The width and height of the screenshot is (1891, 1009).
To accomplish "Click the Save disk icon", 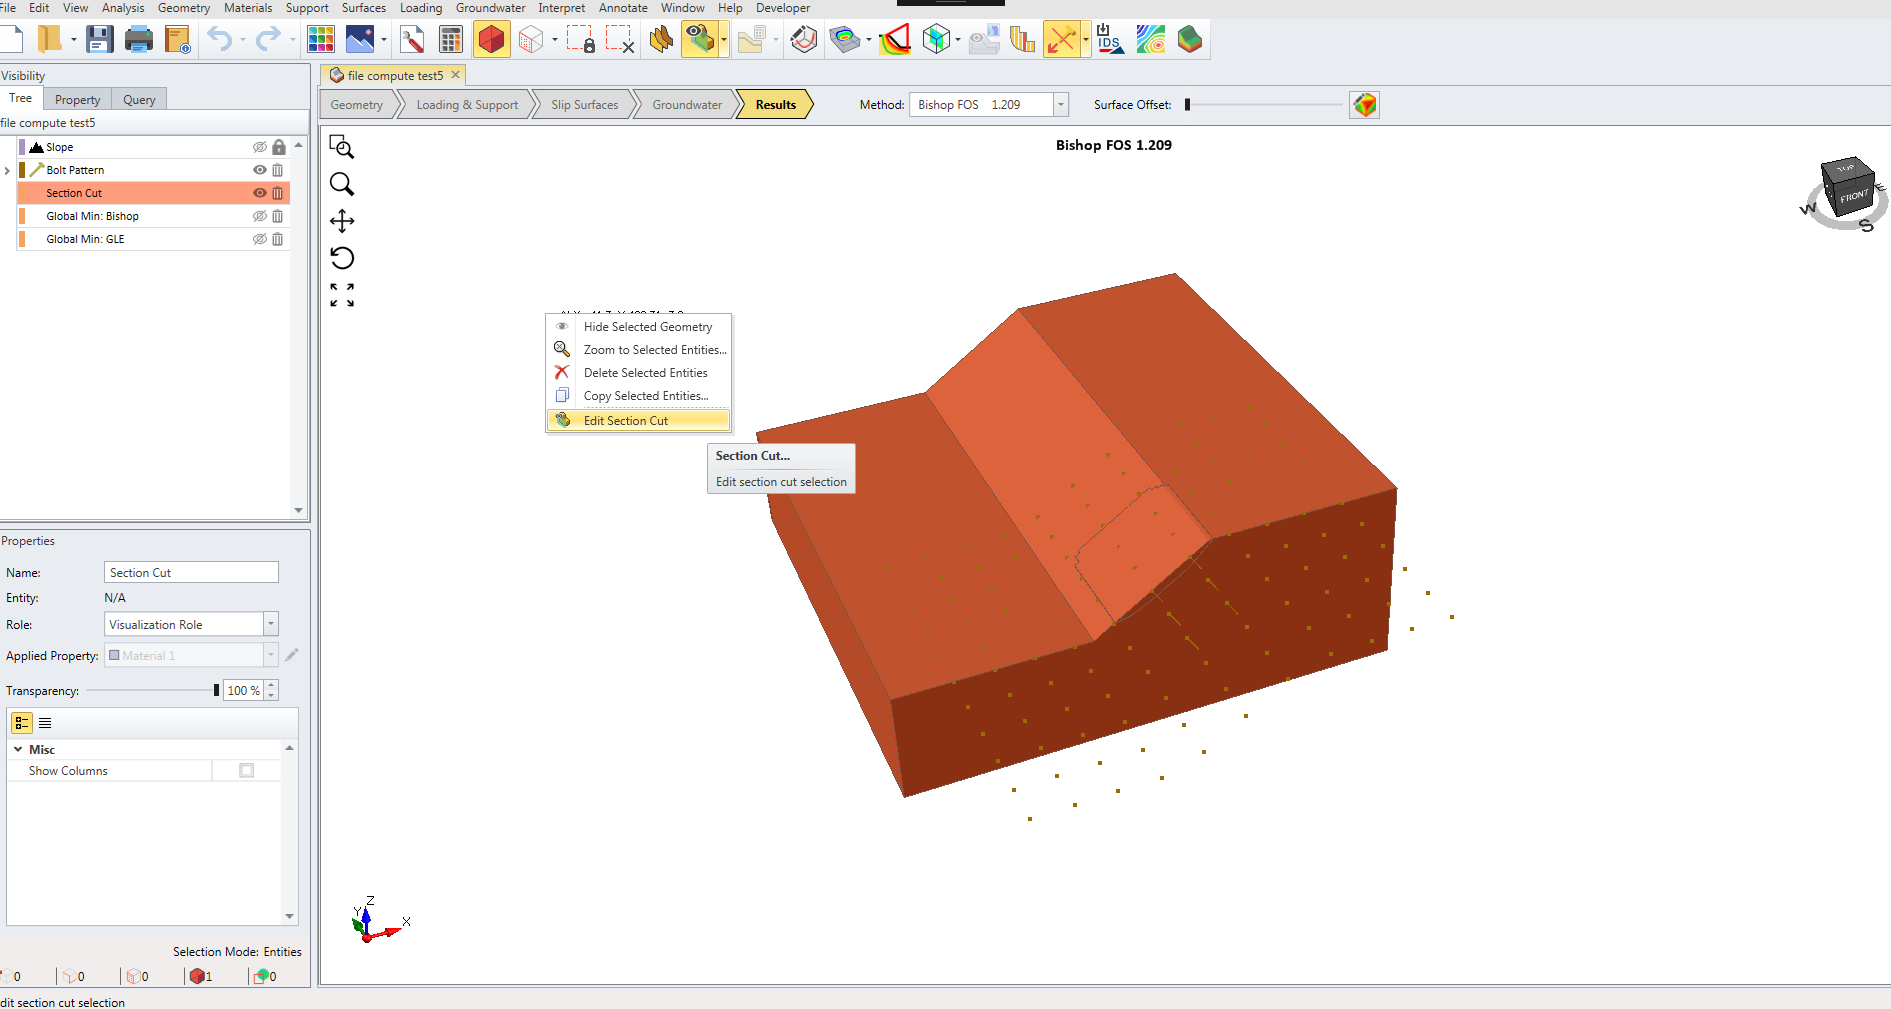I will click(99, 40).
